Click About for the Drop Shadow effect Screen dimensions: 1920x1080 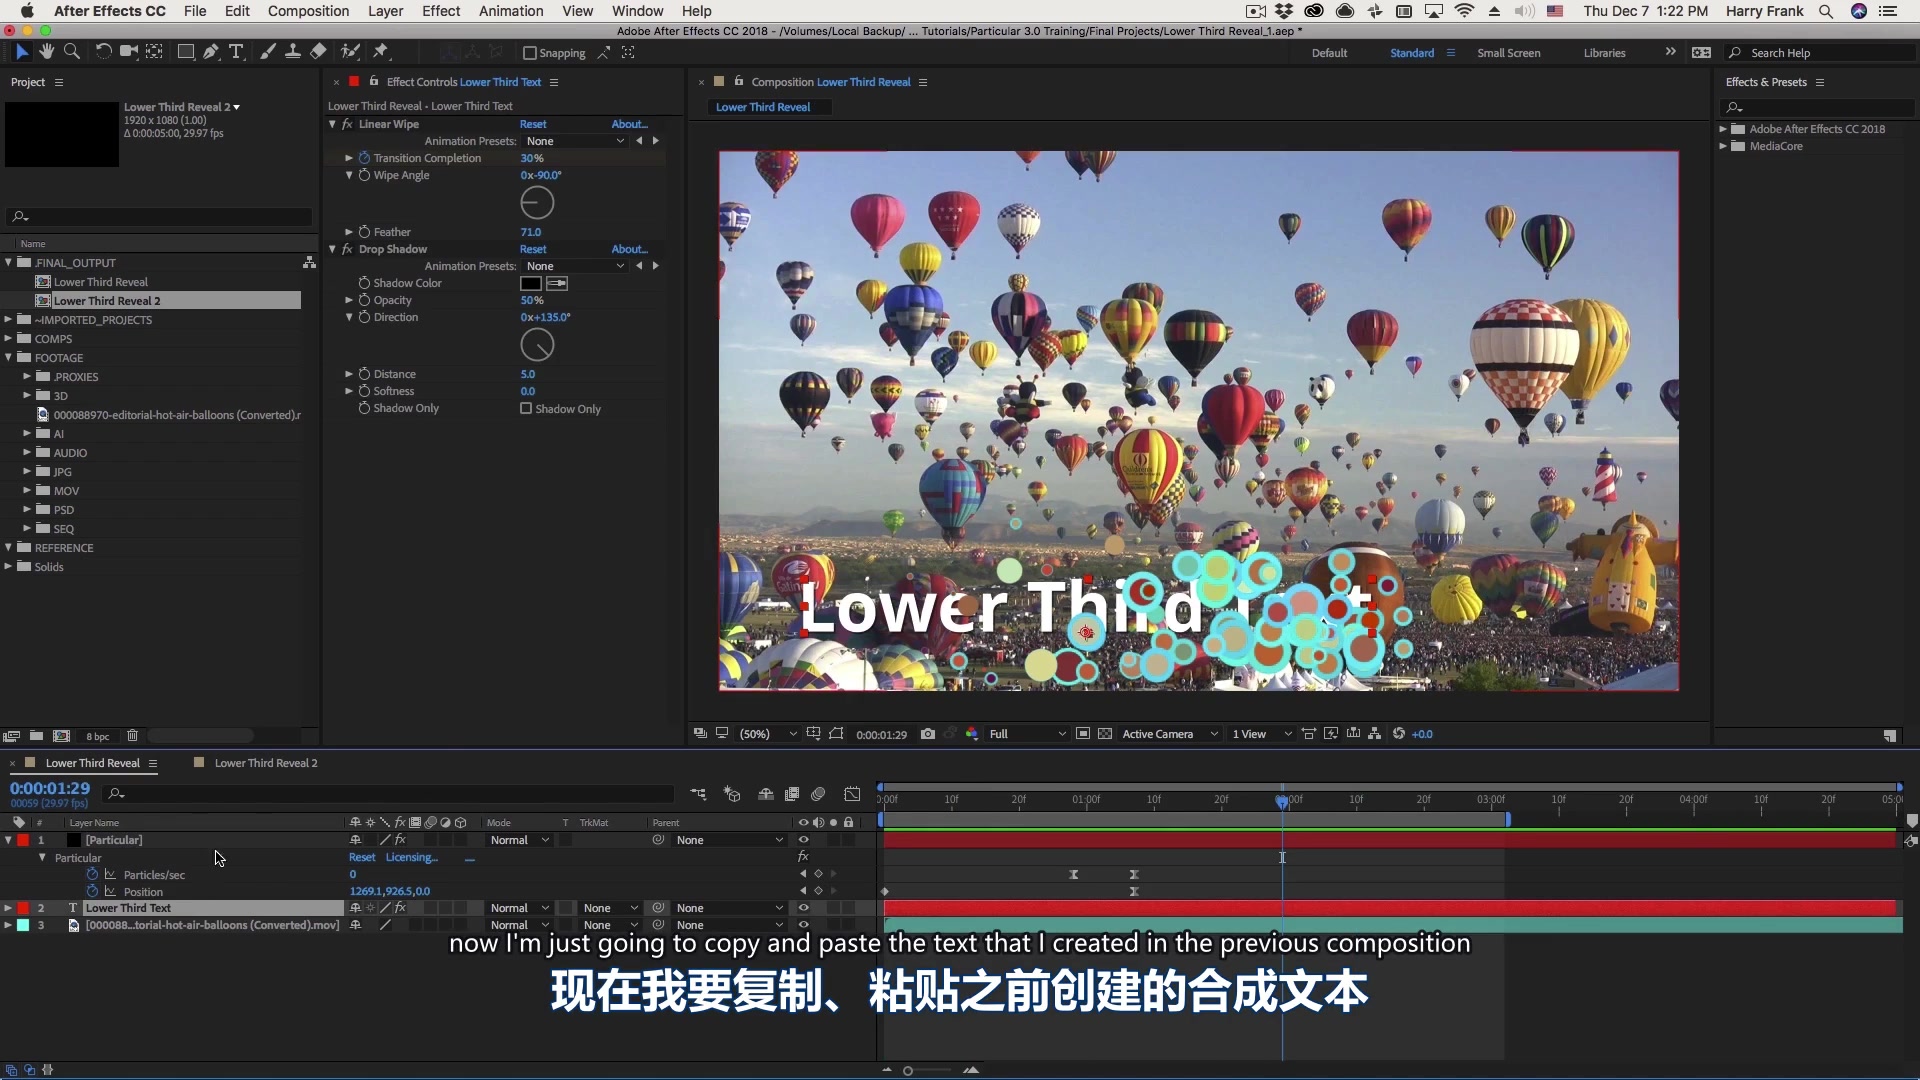click(629, 249)
